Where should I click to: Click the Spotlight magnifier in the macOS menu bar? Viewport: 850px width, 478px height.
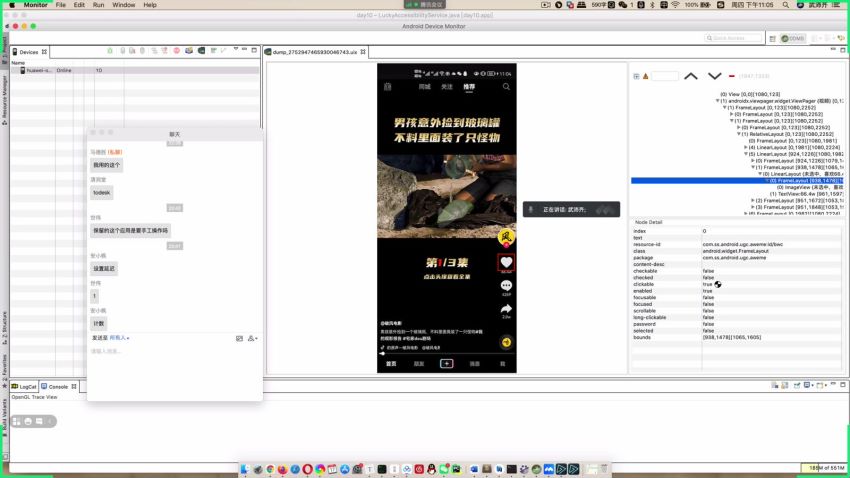pyautogui.click(x=785, y=5)
